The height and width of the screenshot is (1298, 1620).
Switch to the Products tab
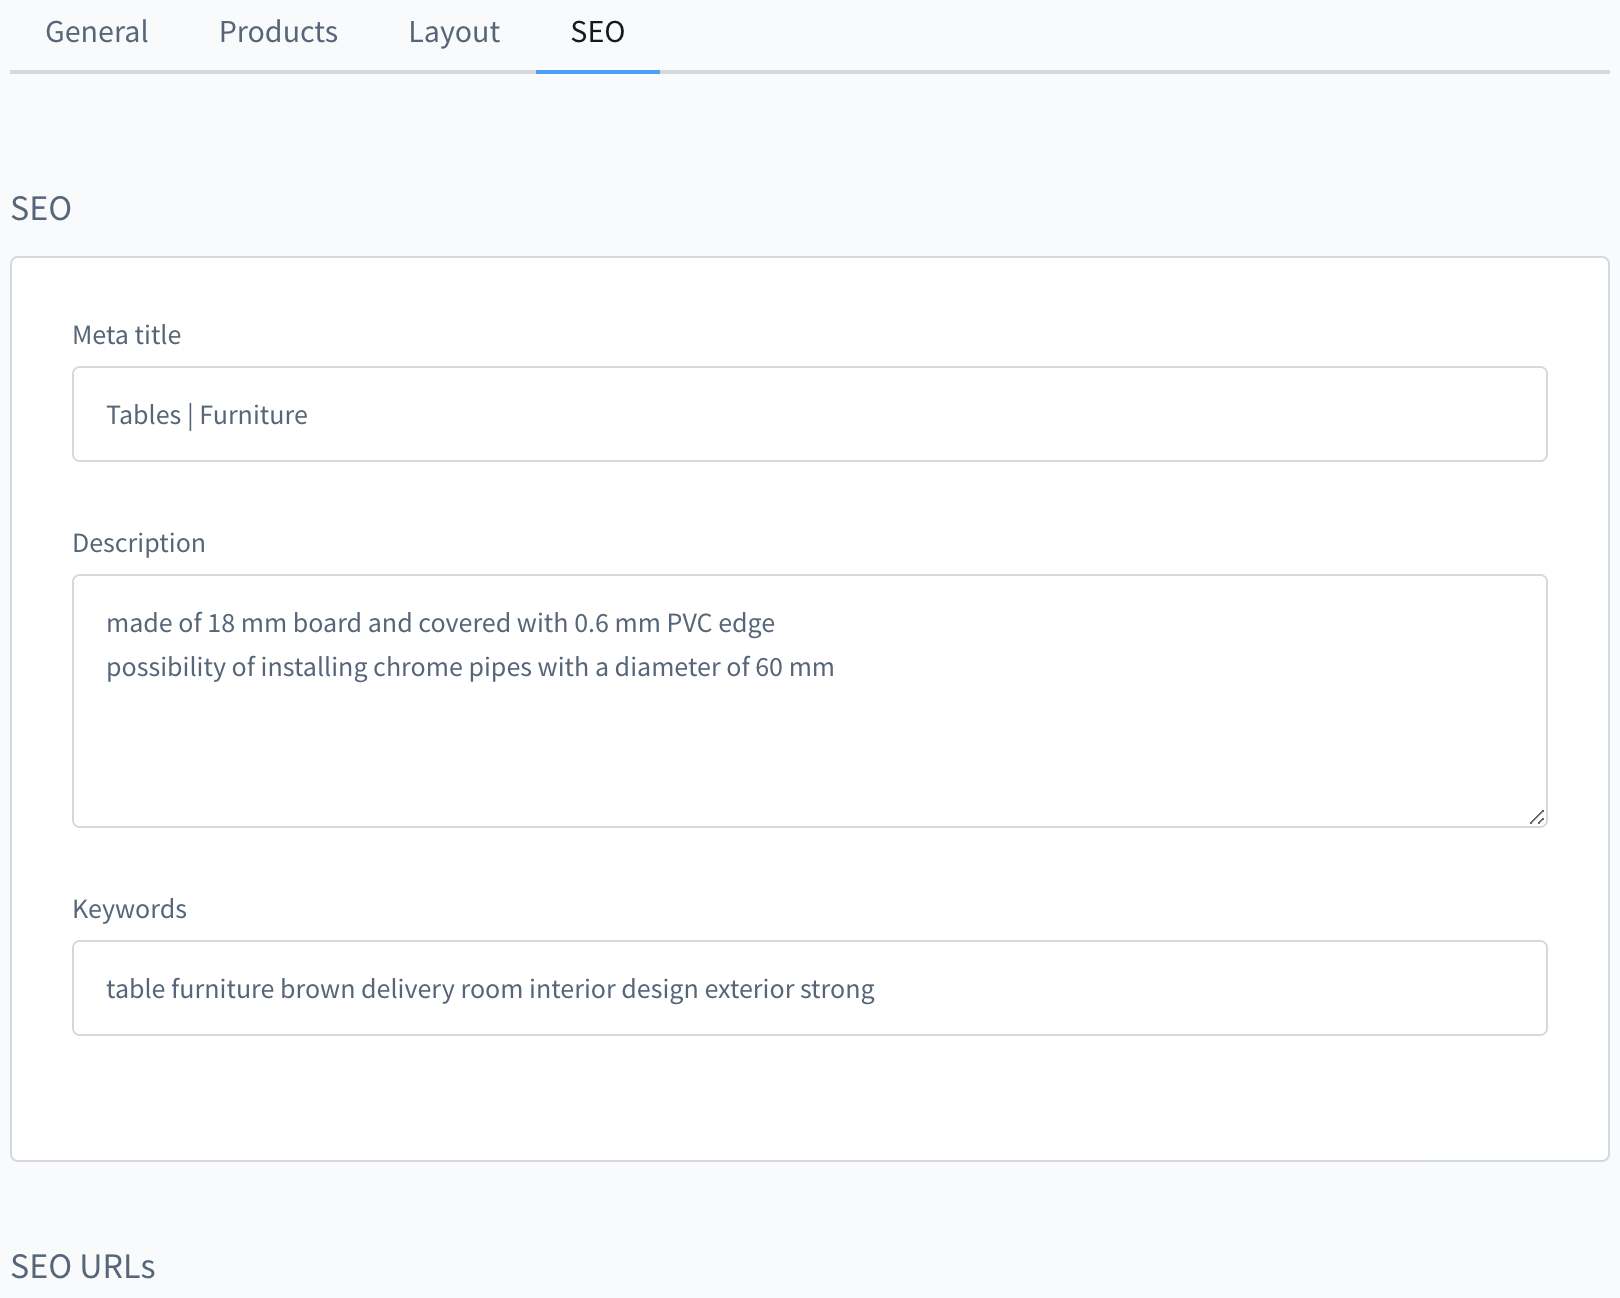click(278, 32)
